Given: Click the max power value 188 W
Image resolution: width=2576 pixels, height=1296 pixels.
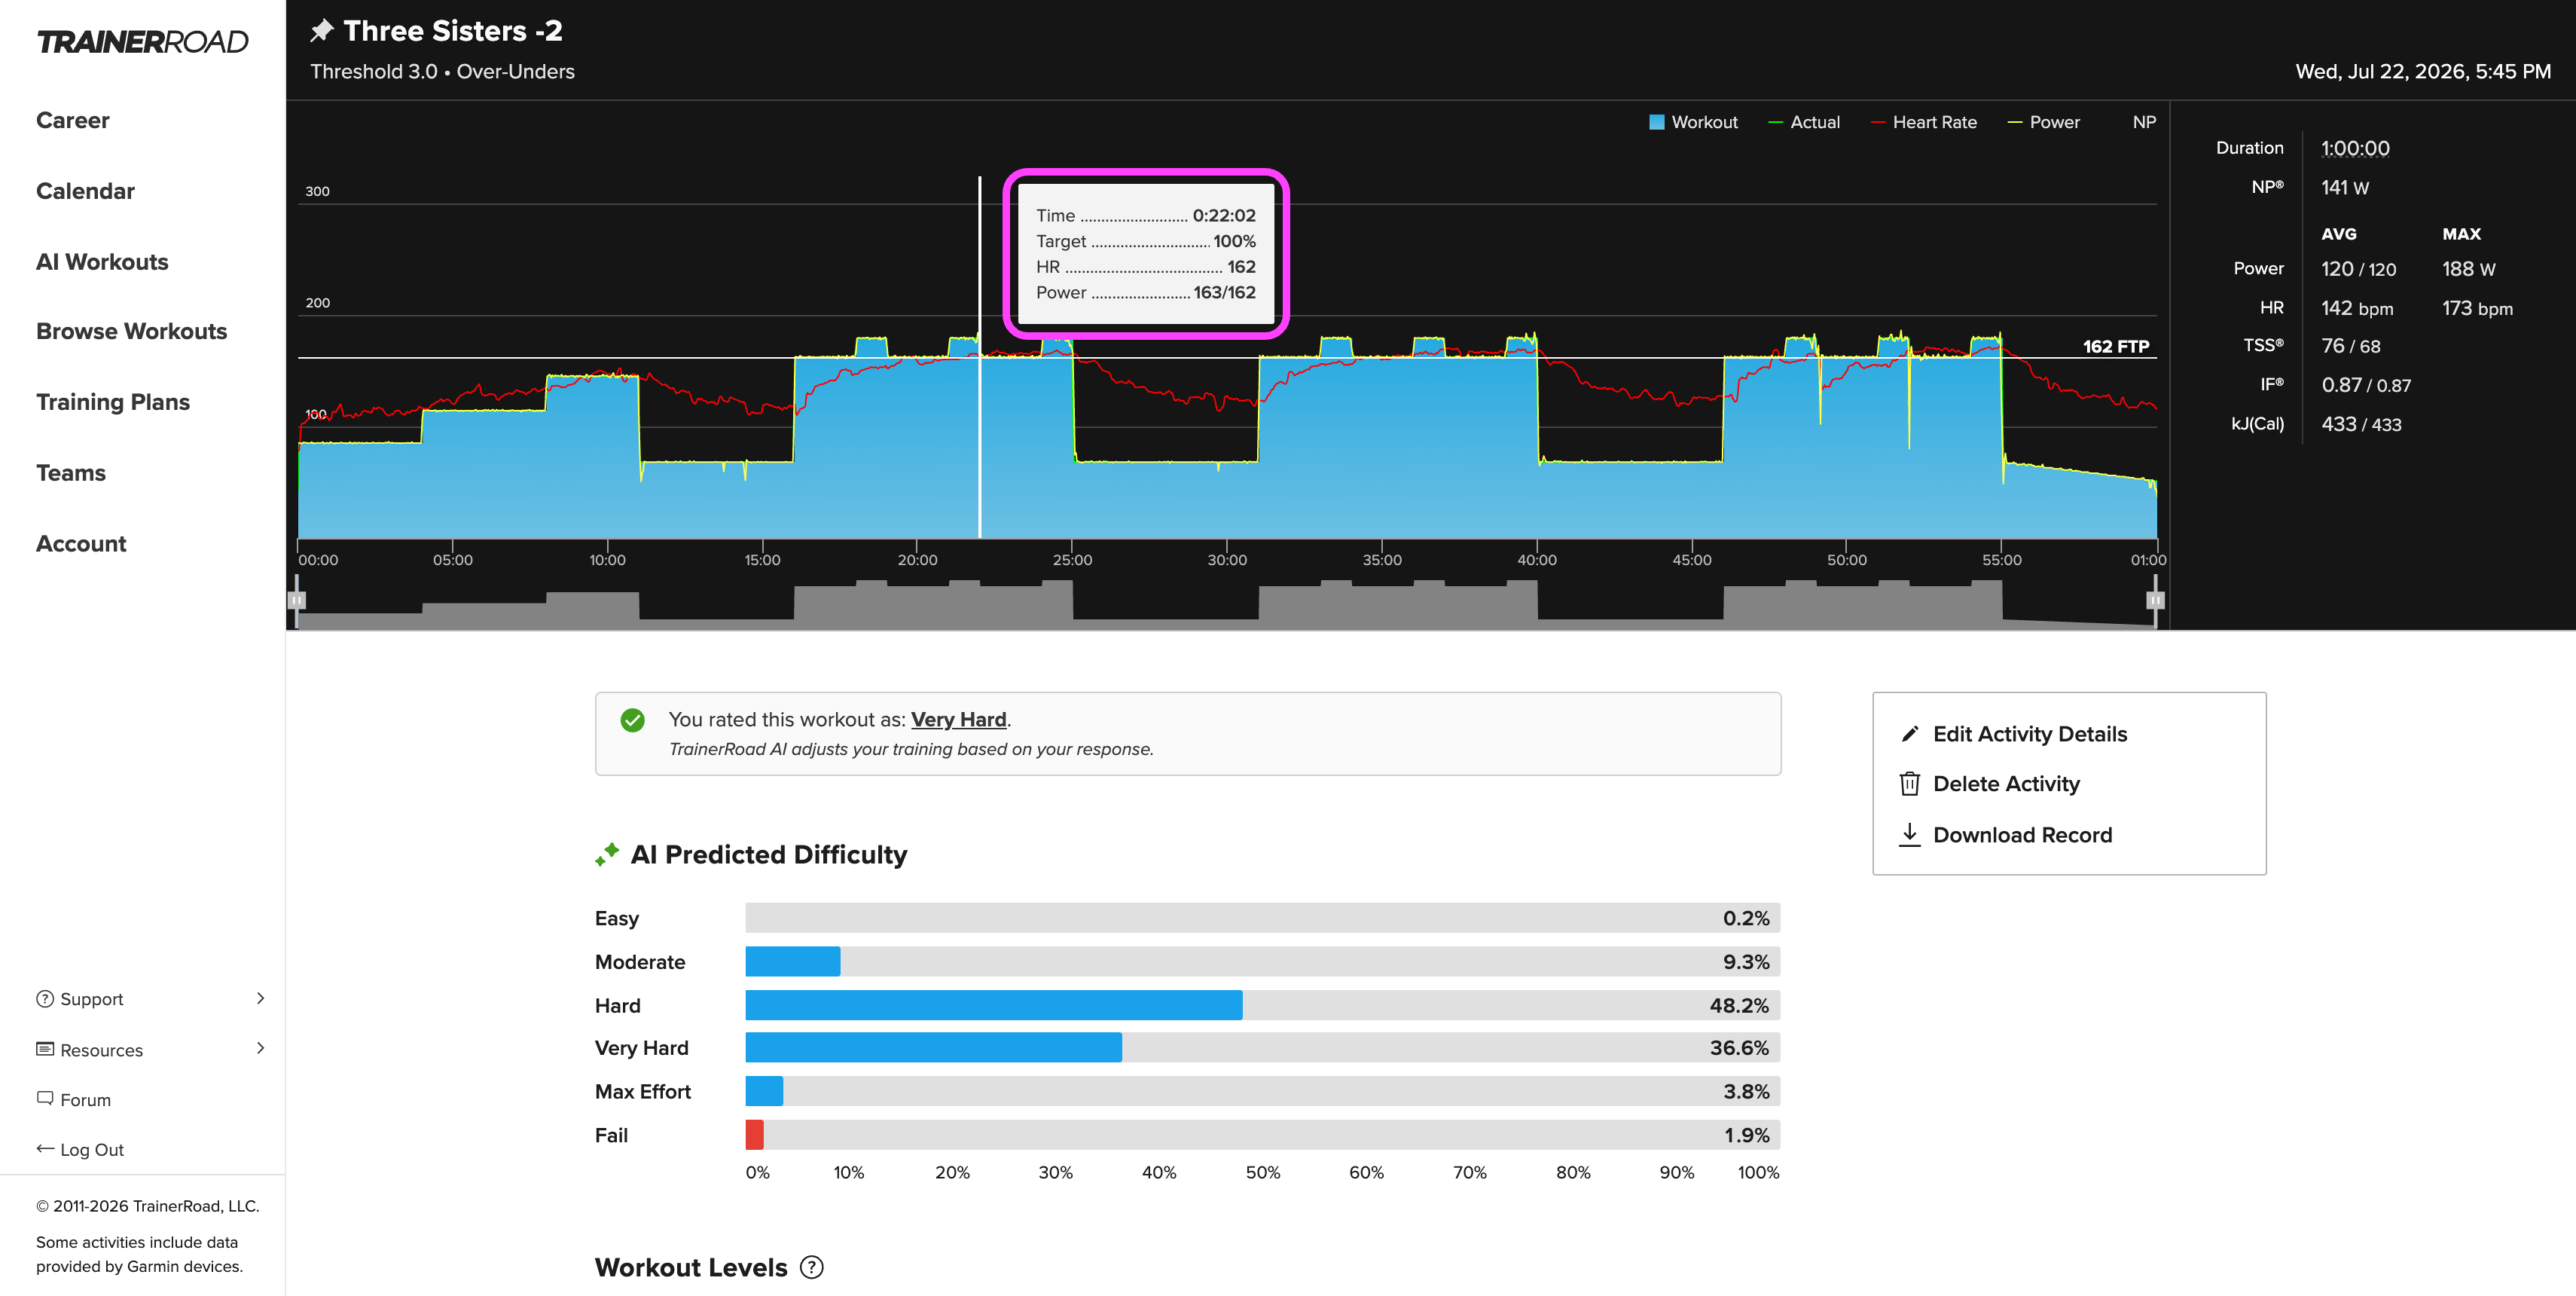Looking at the screenshot, I should (x=2469, y=269).
